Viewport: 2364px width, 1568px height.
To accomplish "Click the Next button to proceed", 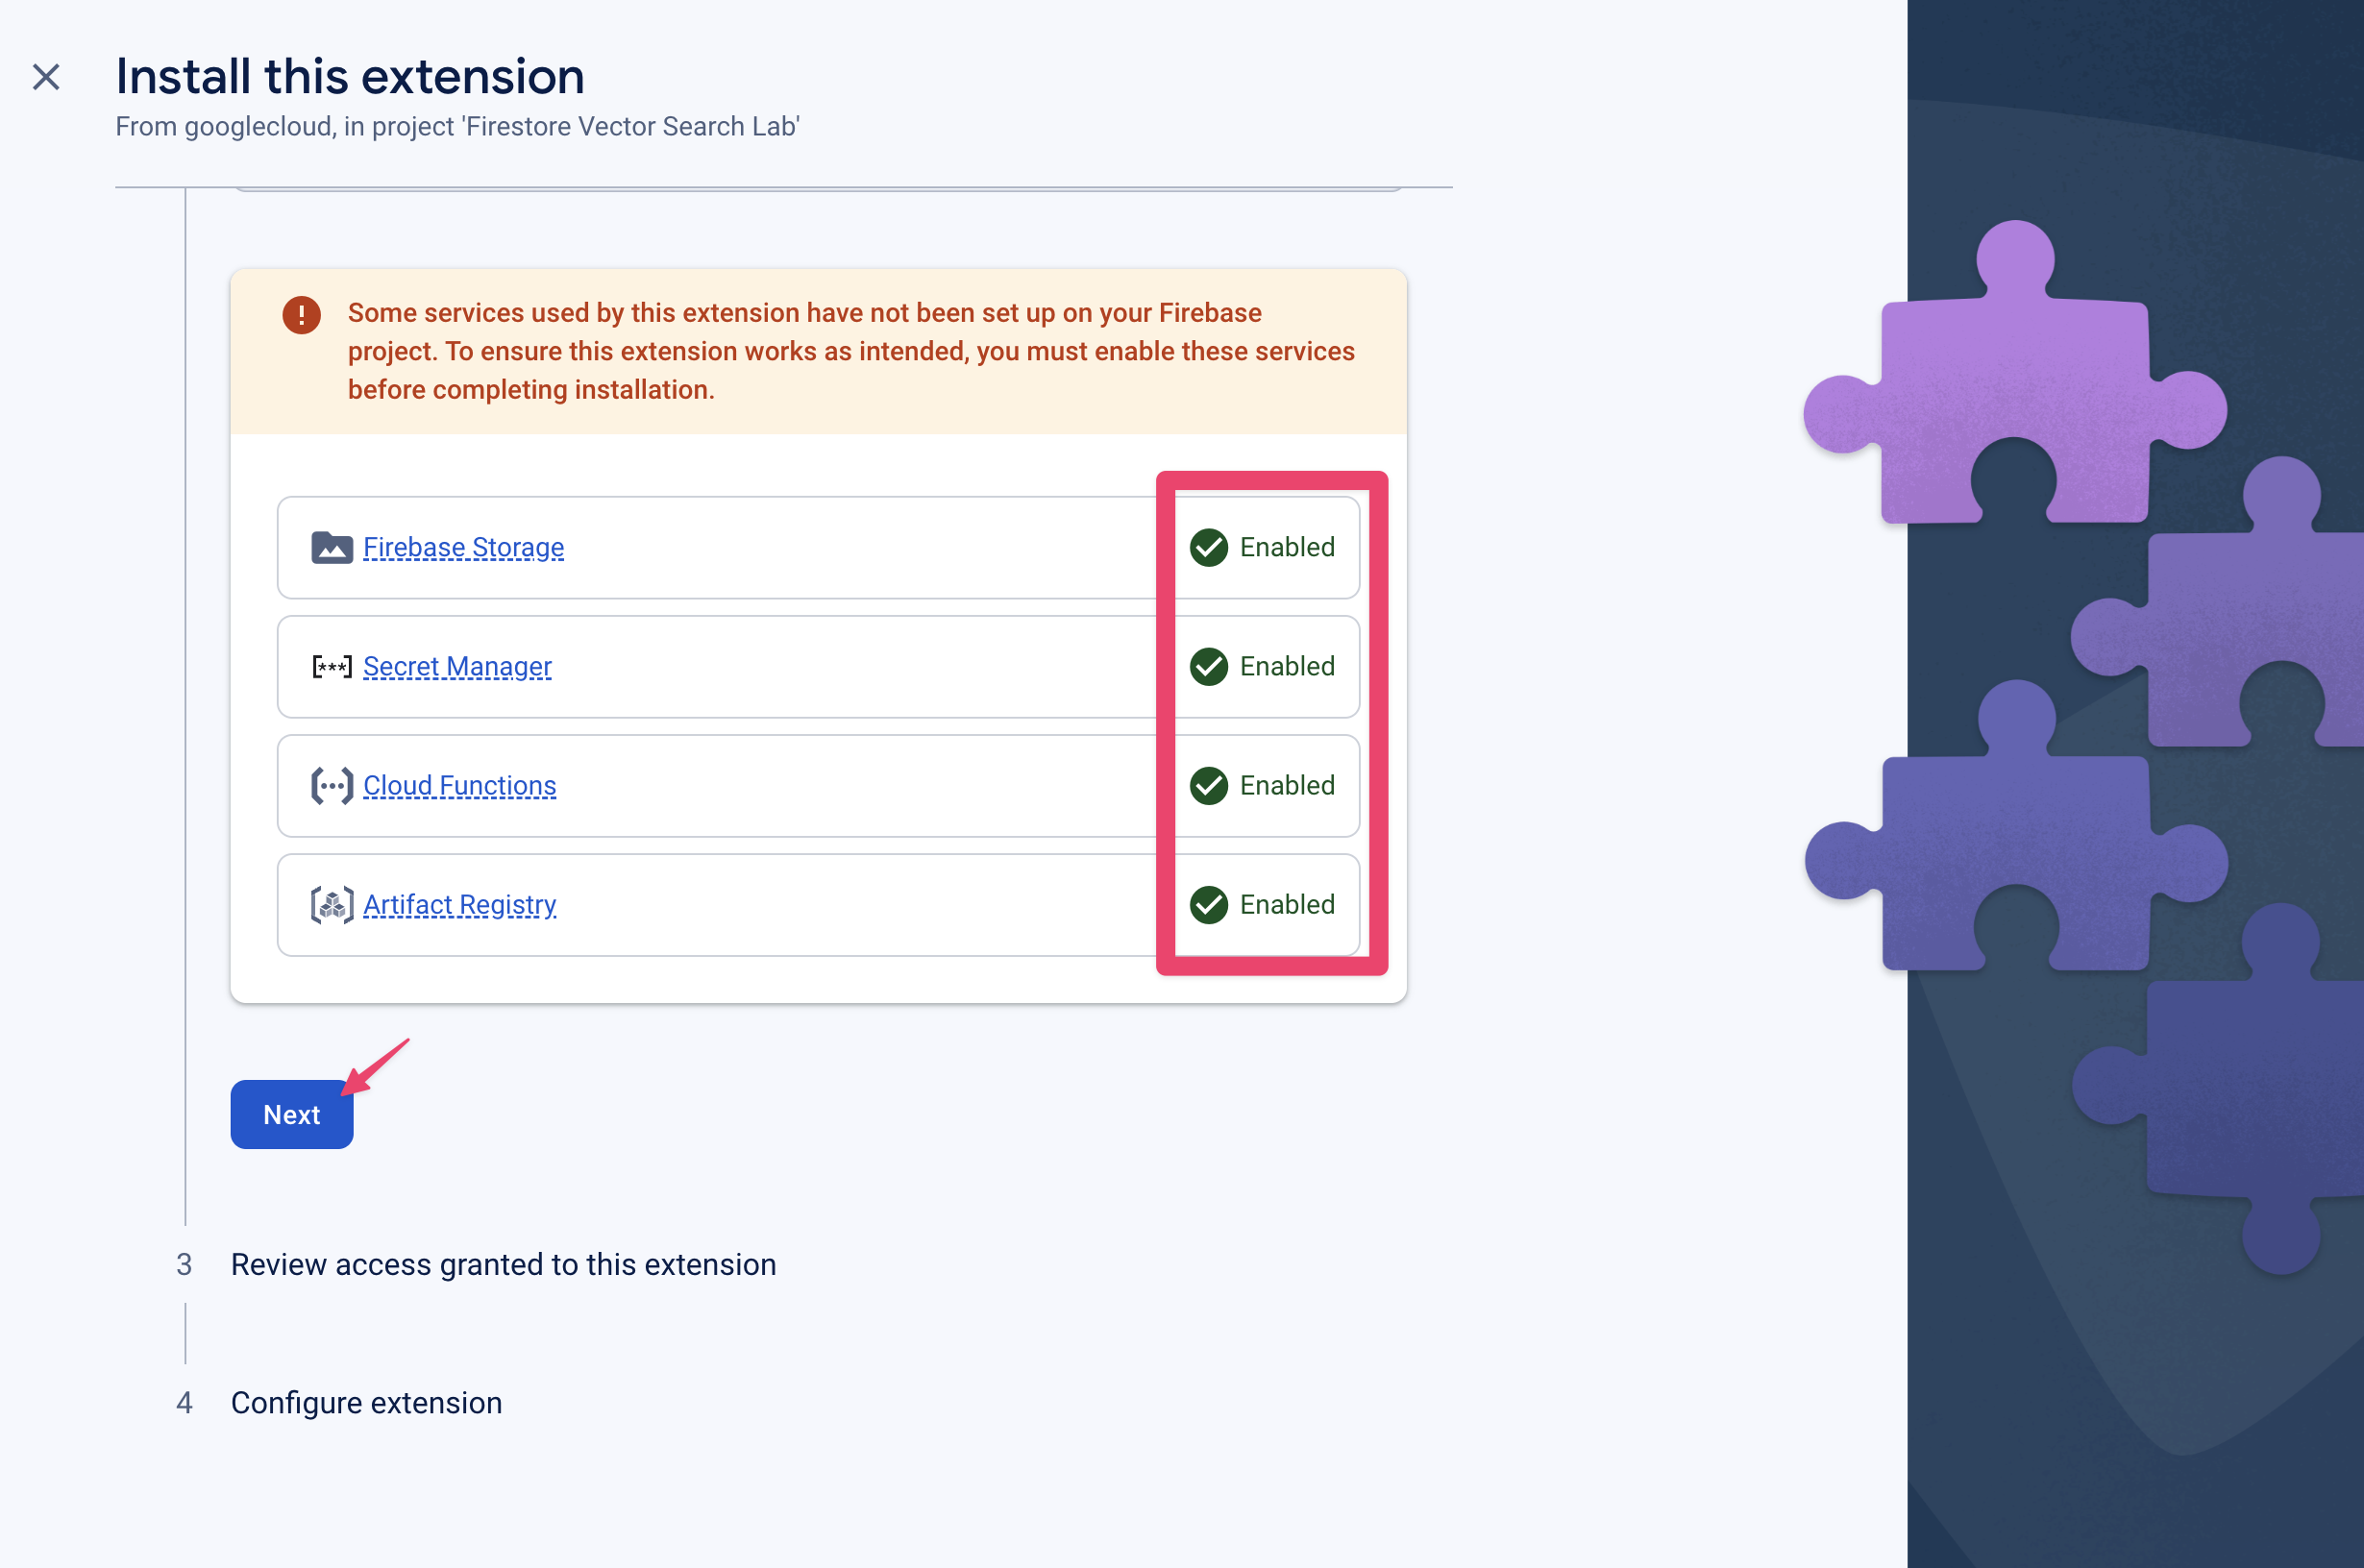I will point(290,1115).
